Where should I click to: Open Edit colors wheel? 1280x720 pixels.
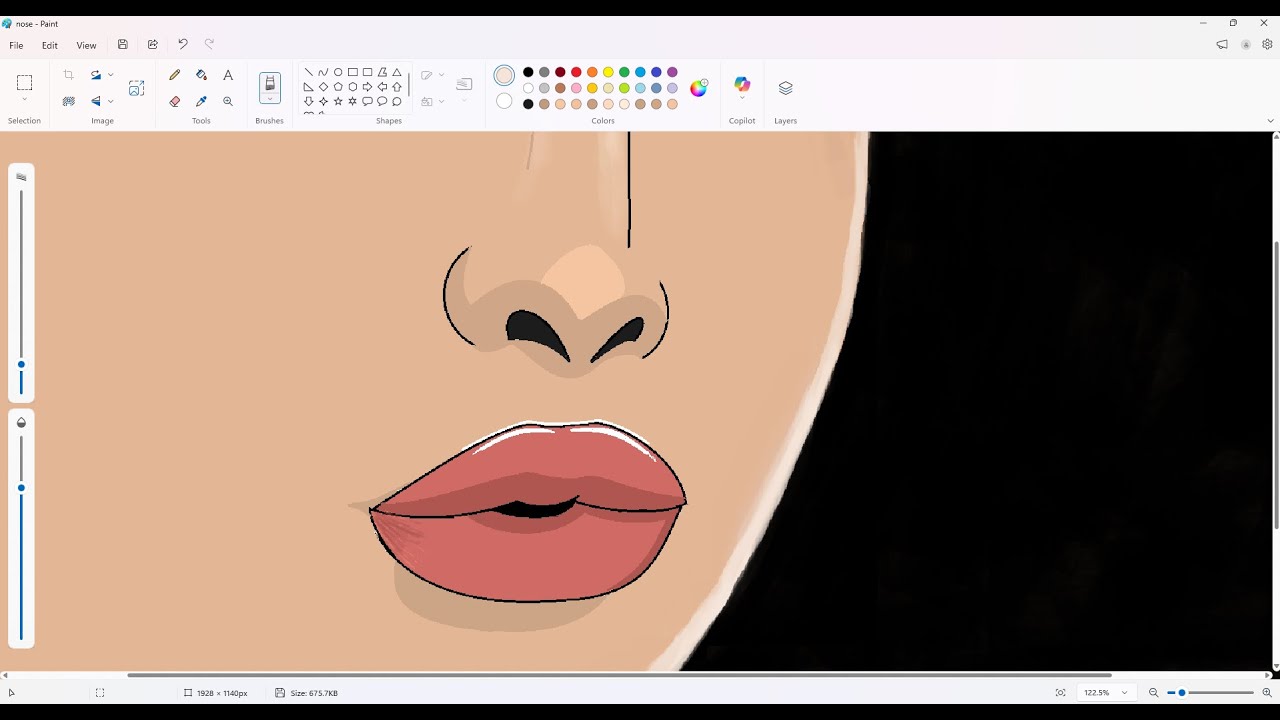pyautogui.click(x=699, y=88)
